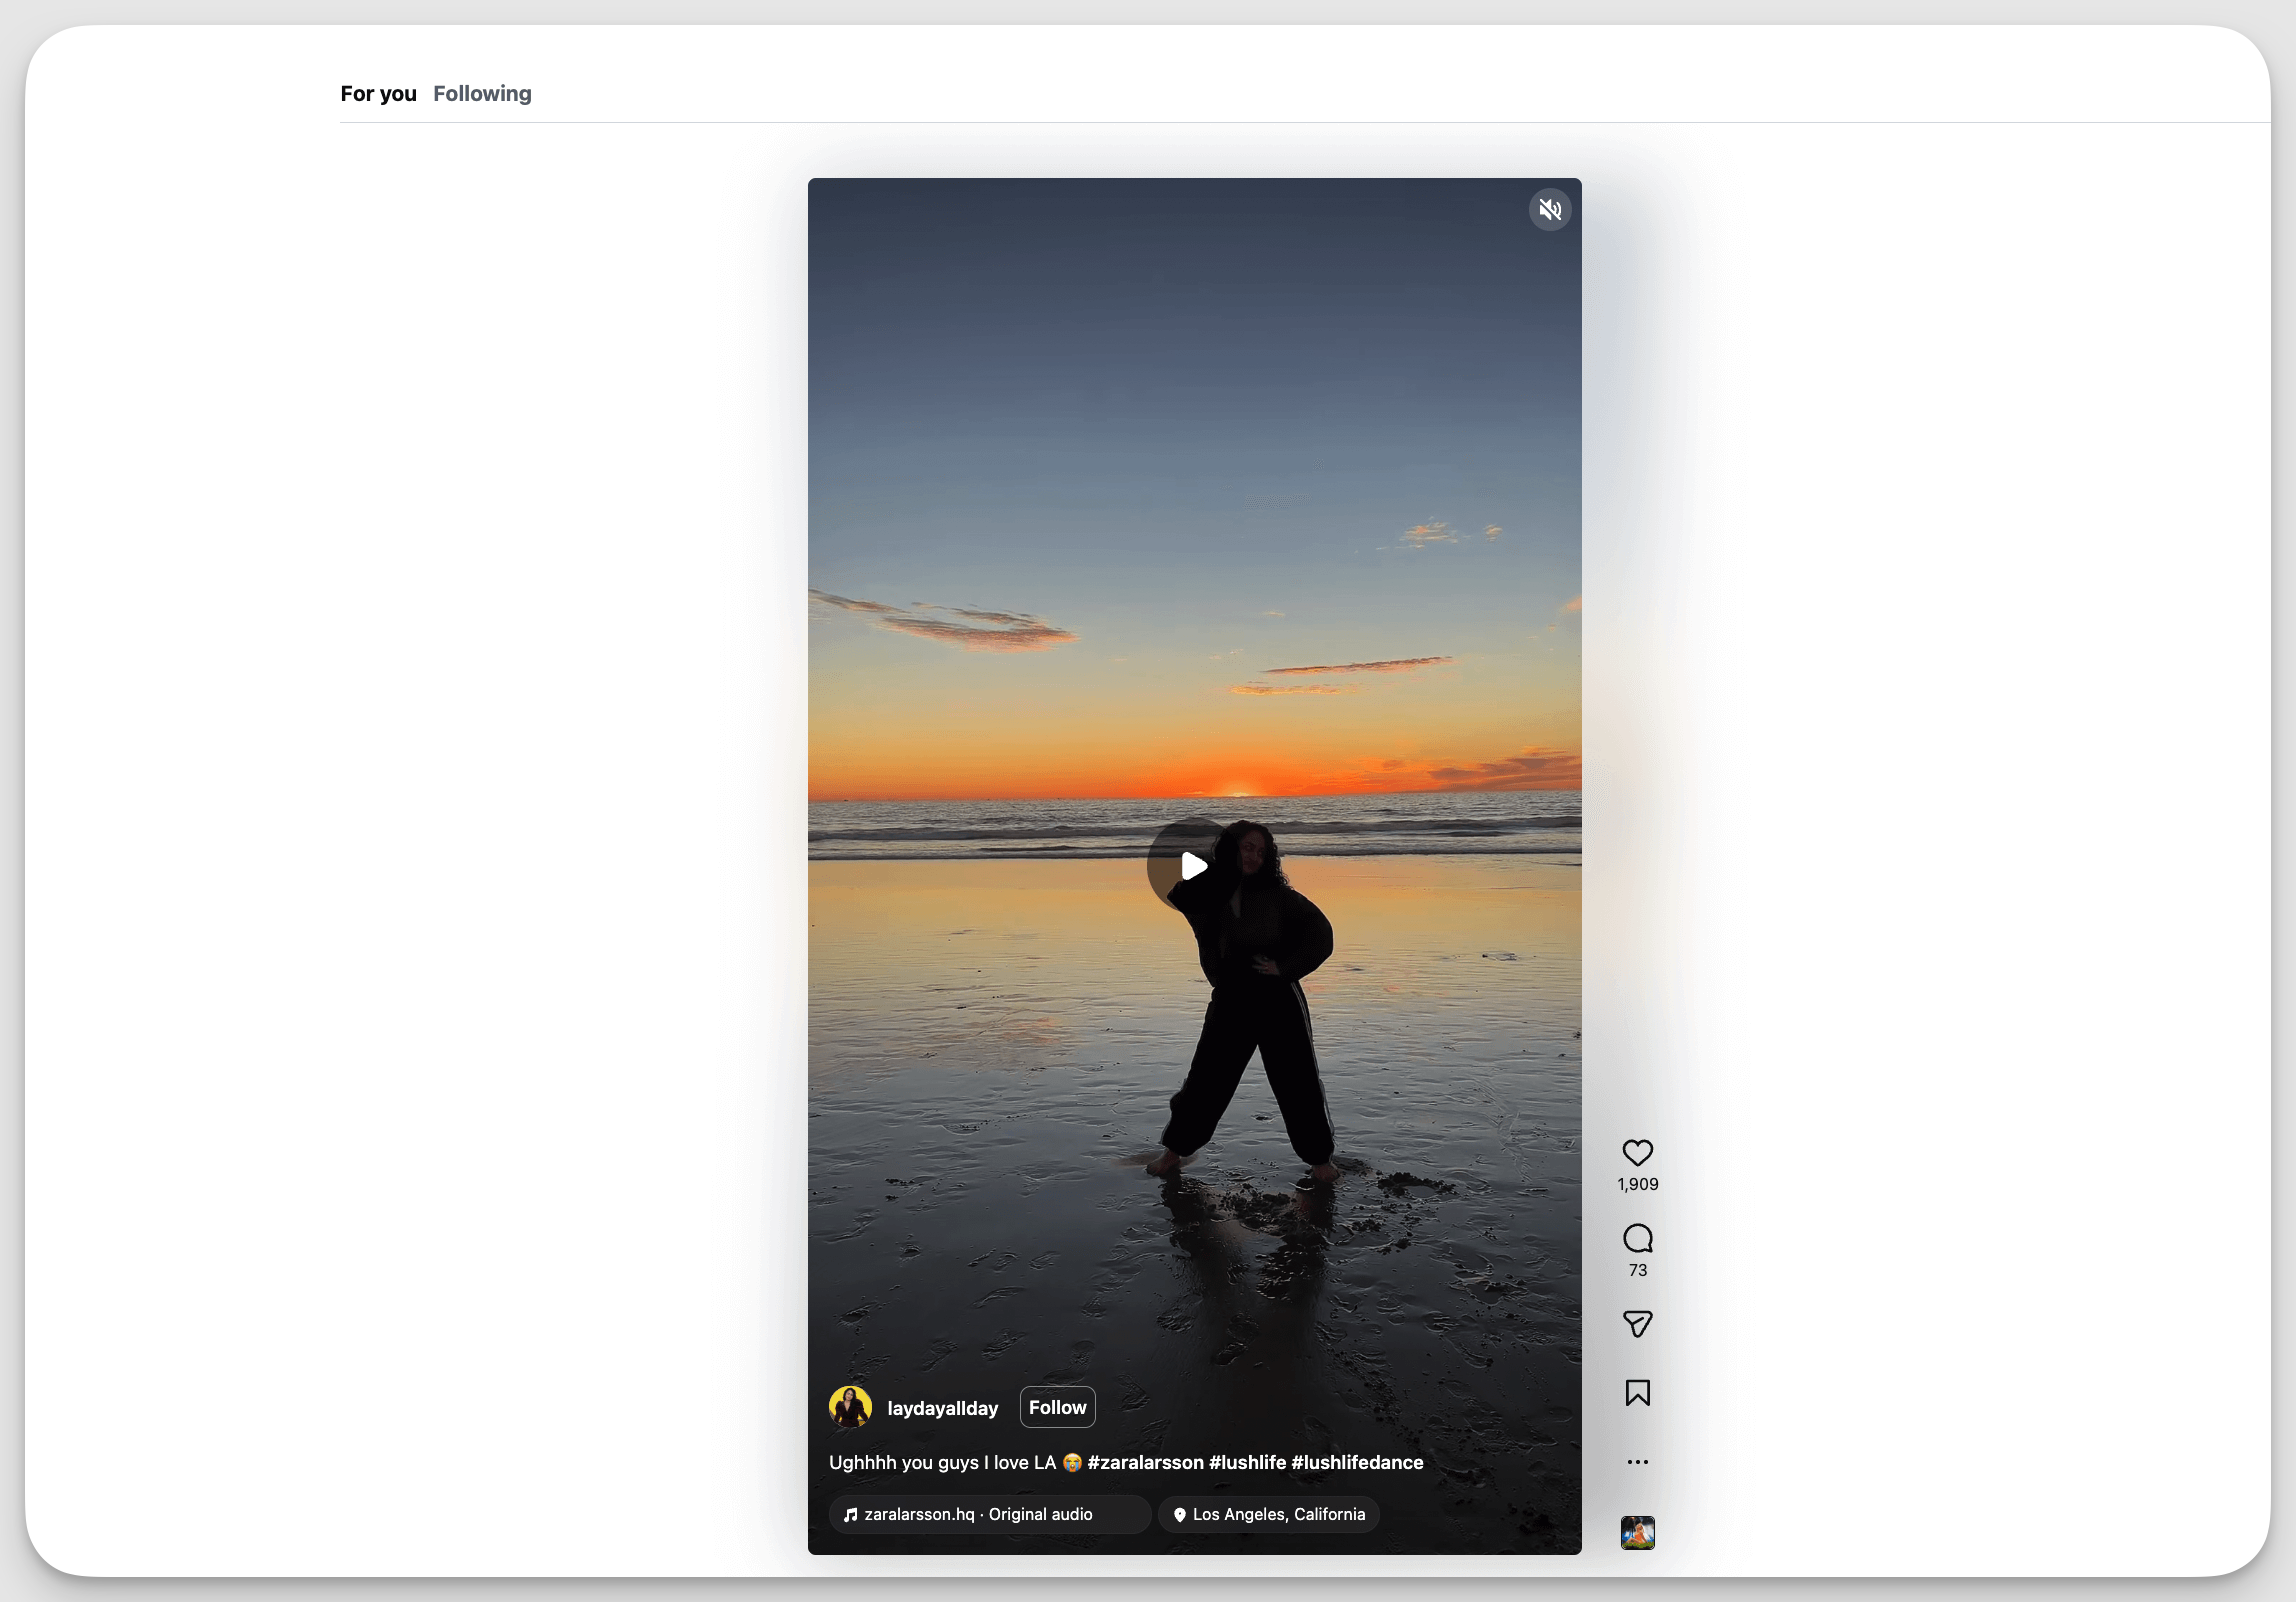Click the creator's profile picture
The height and width of the screenshot is (1602, 2296).
click(x=850, y=1407)
